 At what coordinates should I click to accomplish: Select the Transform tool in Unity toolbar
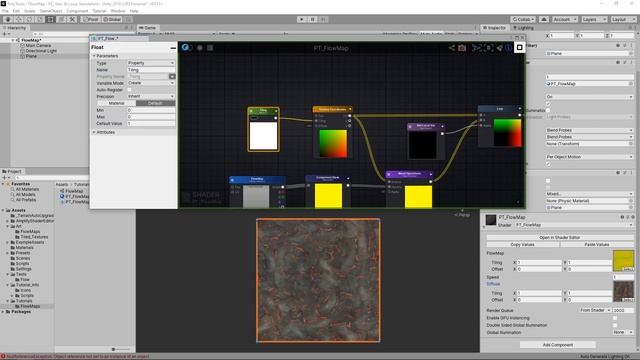(61, 19)
